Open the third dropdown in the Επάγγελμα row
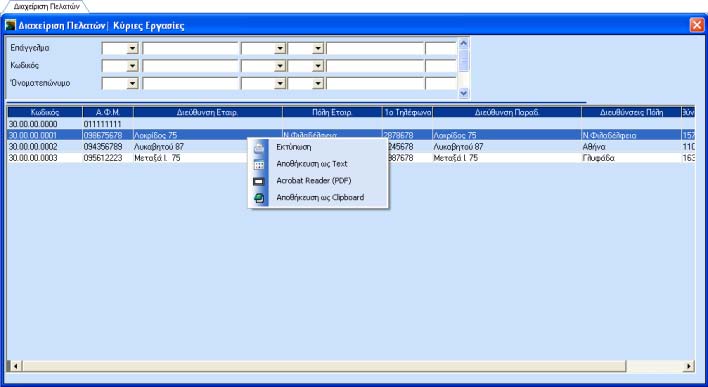The height and width of the screenshot is (387, 708). tap(318, 48)
